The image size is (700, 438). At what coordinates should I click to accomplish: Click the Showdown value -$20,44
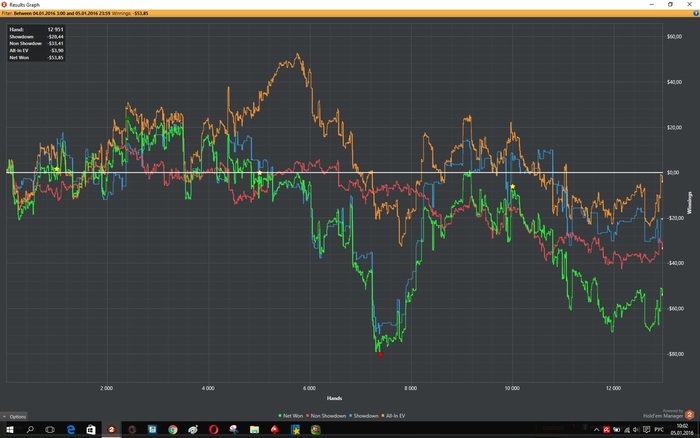click(56, 37)
